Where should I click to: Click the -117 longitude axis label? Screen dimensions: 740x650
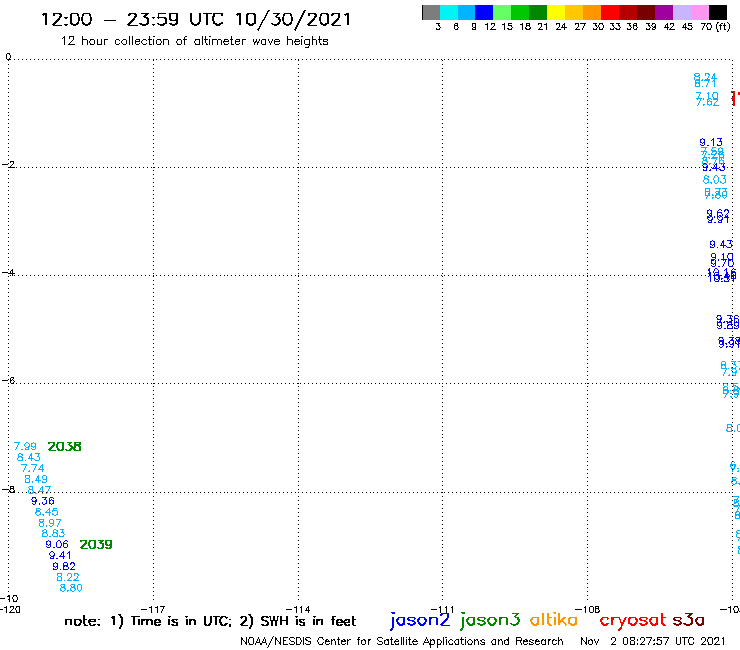153,609
